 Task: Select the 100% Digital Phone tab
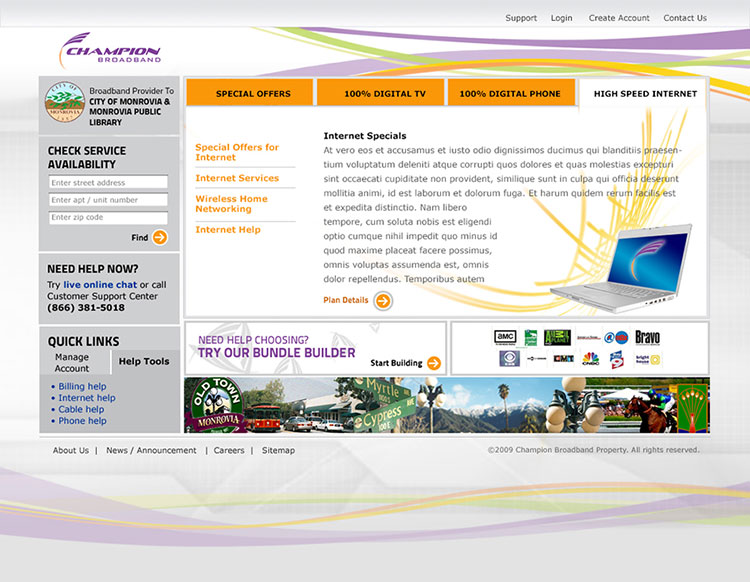click(510, 94)
